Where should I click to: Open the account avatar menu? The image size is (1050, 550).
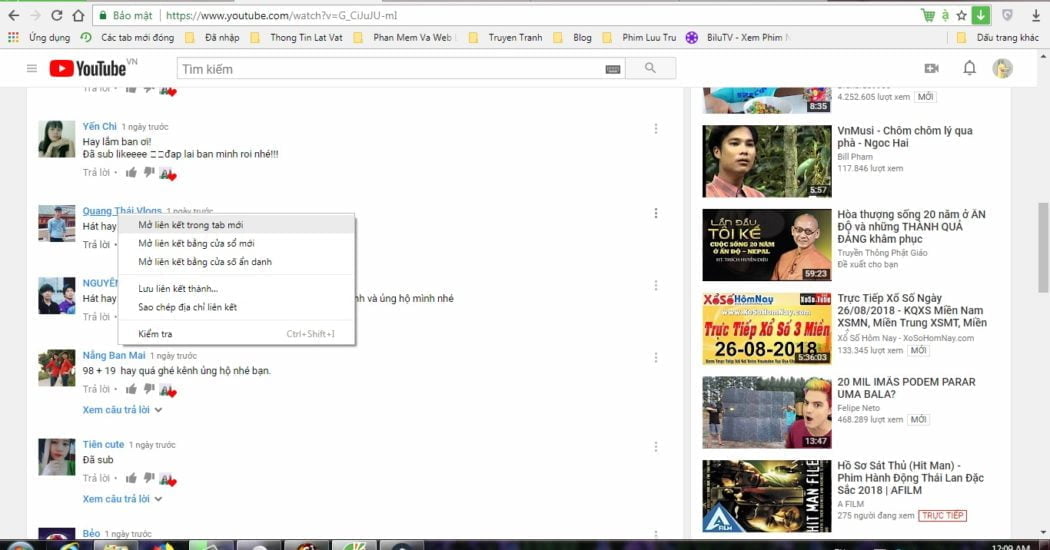coord(1002,68)
